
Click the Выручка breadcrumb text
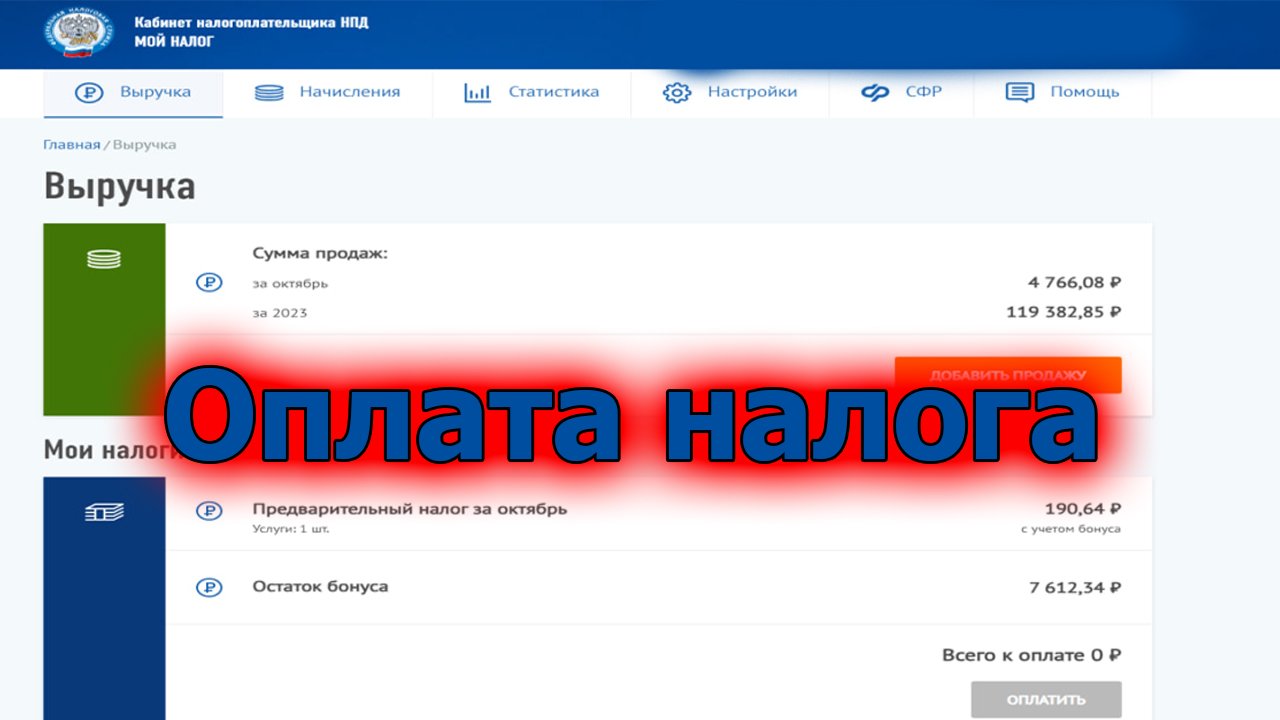[145, 145]
